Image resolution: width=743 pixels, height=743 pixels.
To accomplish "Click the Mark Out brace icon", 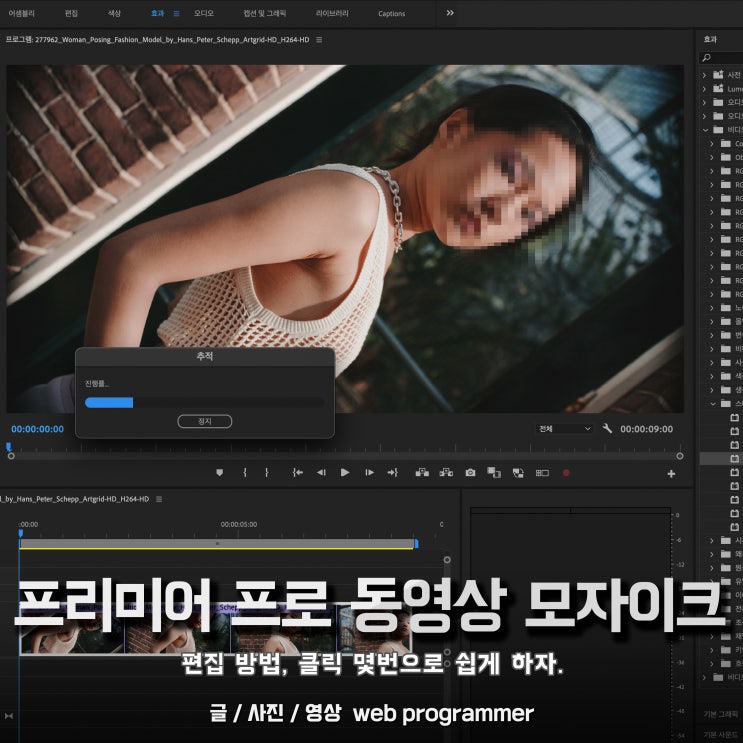I will point(267,472).
